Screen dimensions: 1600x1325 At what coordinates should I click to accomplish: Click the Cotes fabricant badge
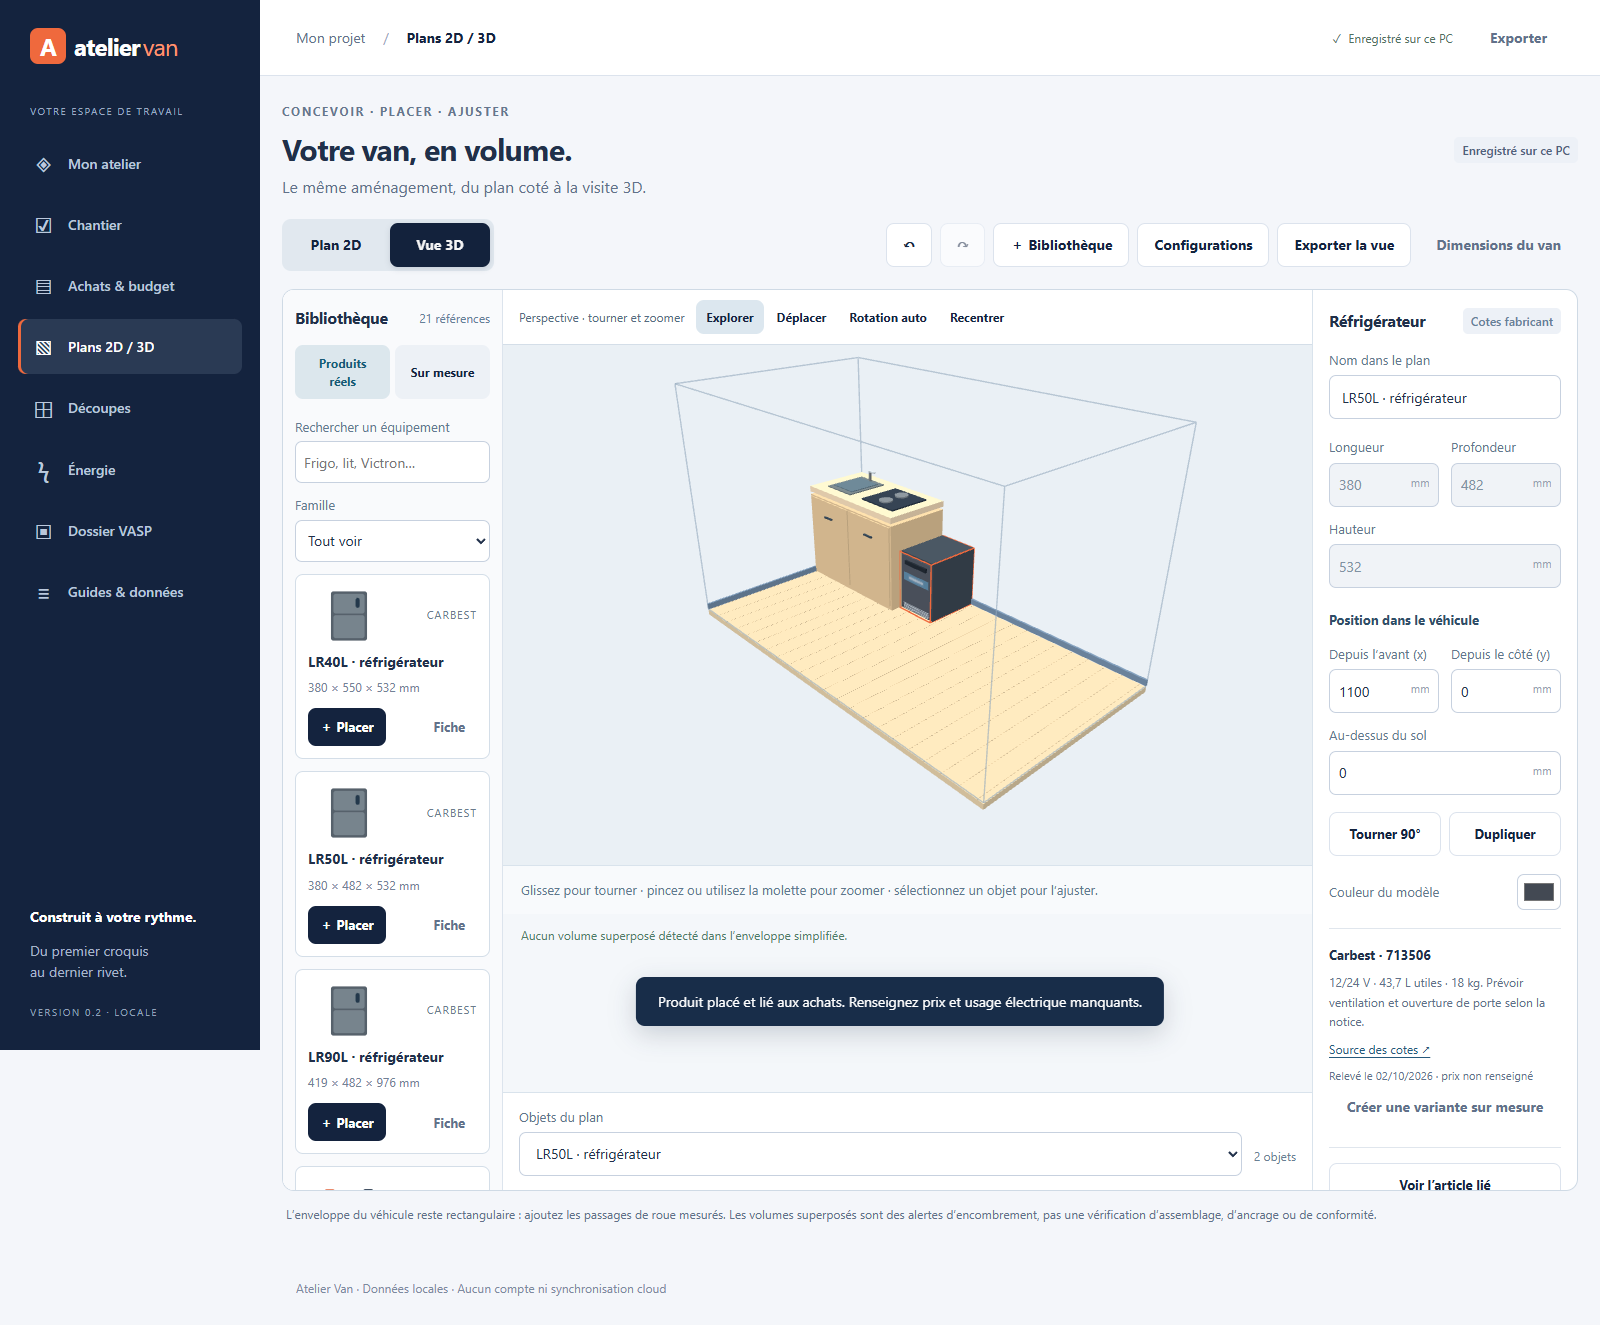[x=1512, y=321]
